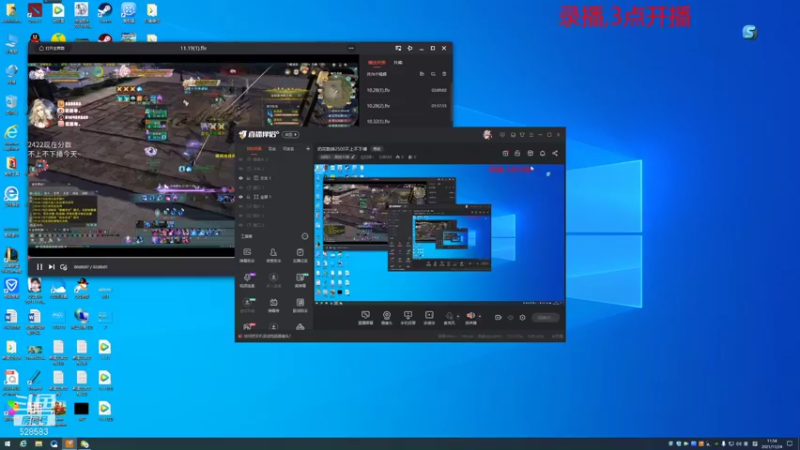Click the edit button beside the stream title
This screenshot has width=800, height=450.
pos(377,149)
